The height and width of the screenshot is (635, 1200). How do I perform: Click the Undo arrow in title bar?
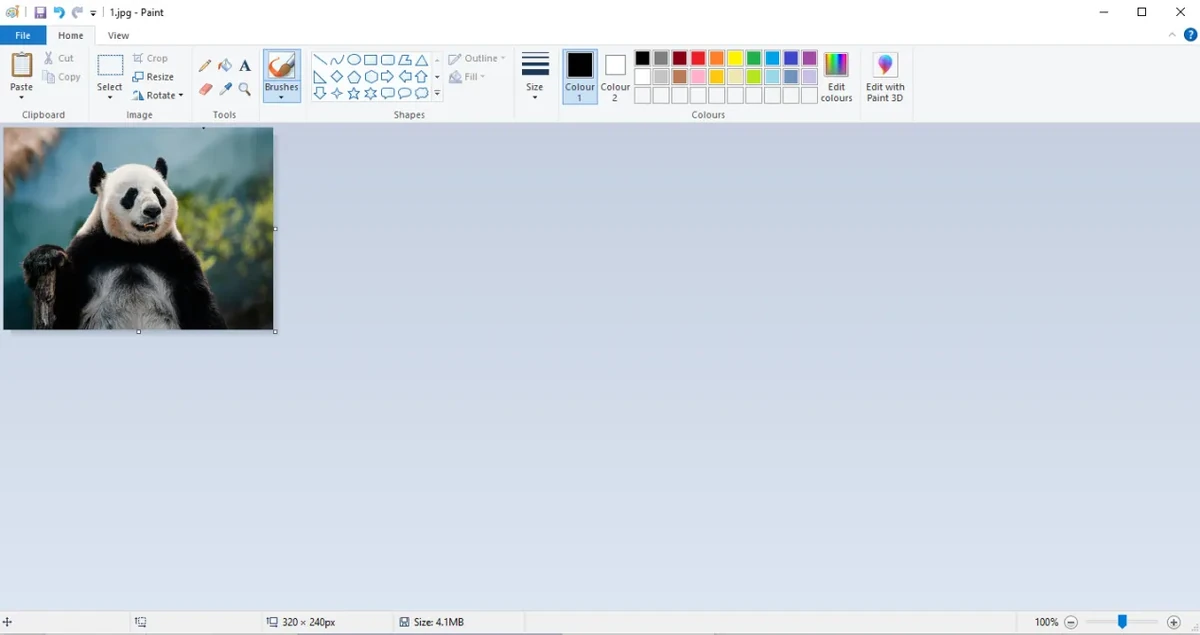coord(59,13)
